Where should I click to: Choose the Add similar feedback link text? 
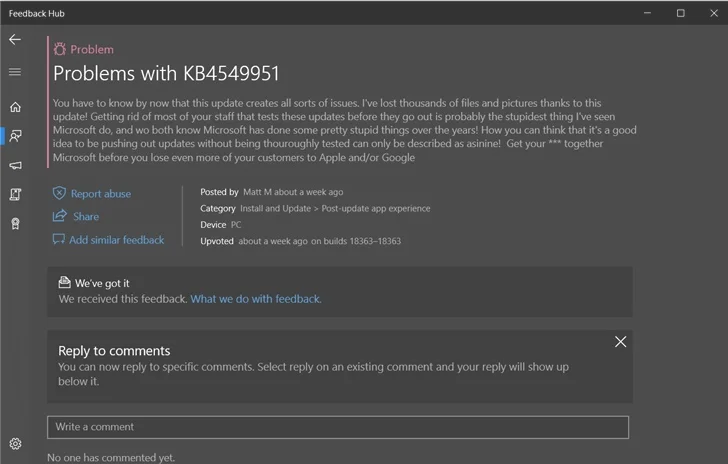pos(116,240)
